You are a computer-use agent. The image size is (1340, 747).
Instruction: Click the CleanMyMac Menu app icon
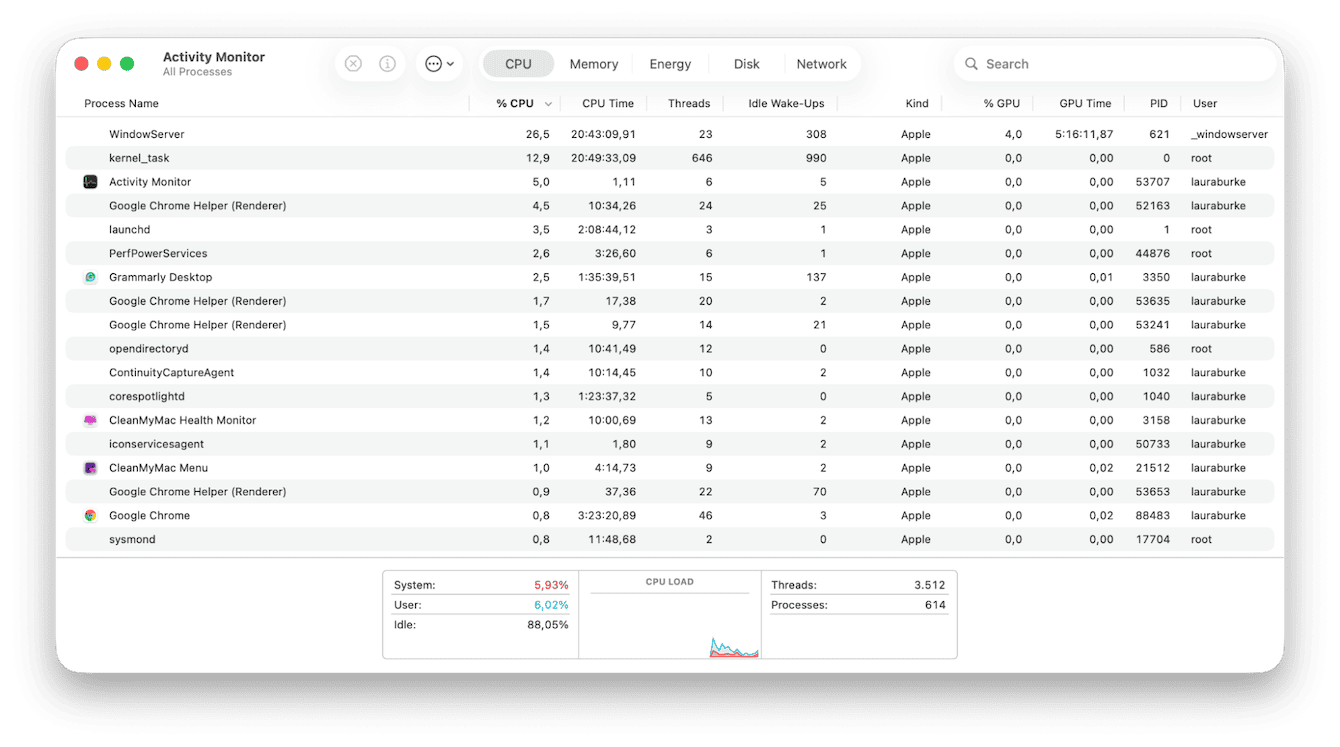pos(90,467)
